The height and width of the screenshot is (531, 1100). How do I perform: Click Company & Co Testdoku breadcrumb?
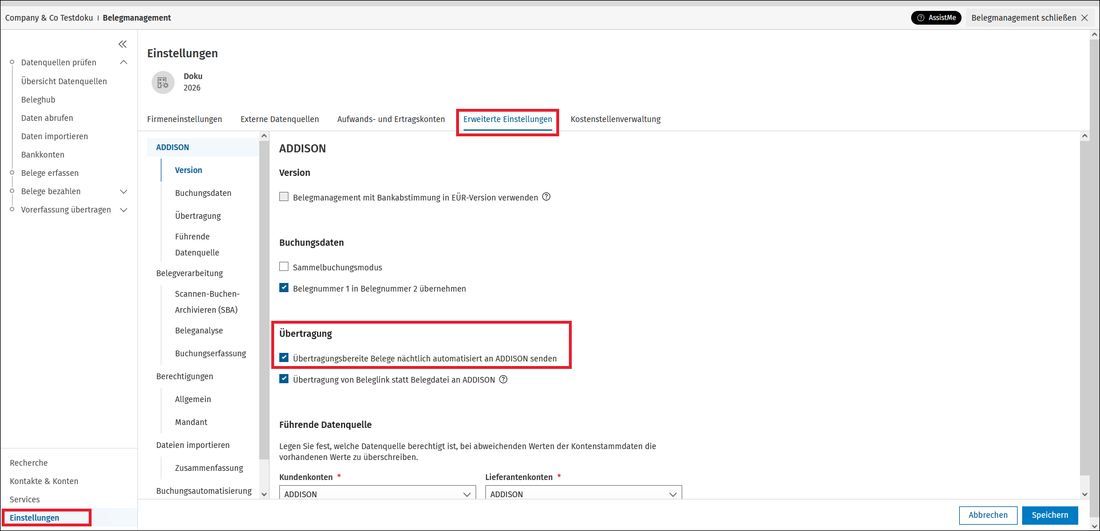(49, 18)
